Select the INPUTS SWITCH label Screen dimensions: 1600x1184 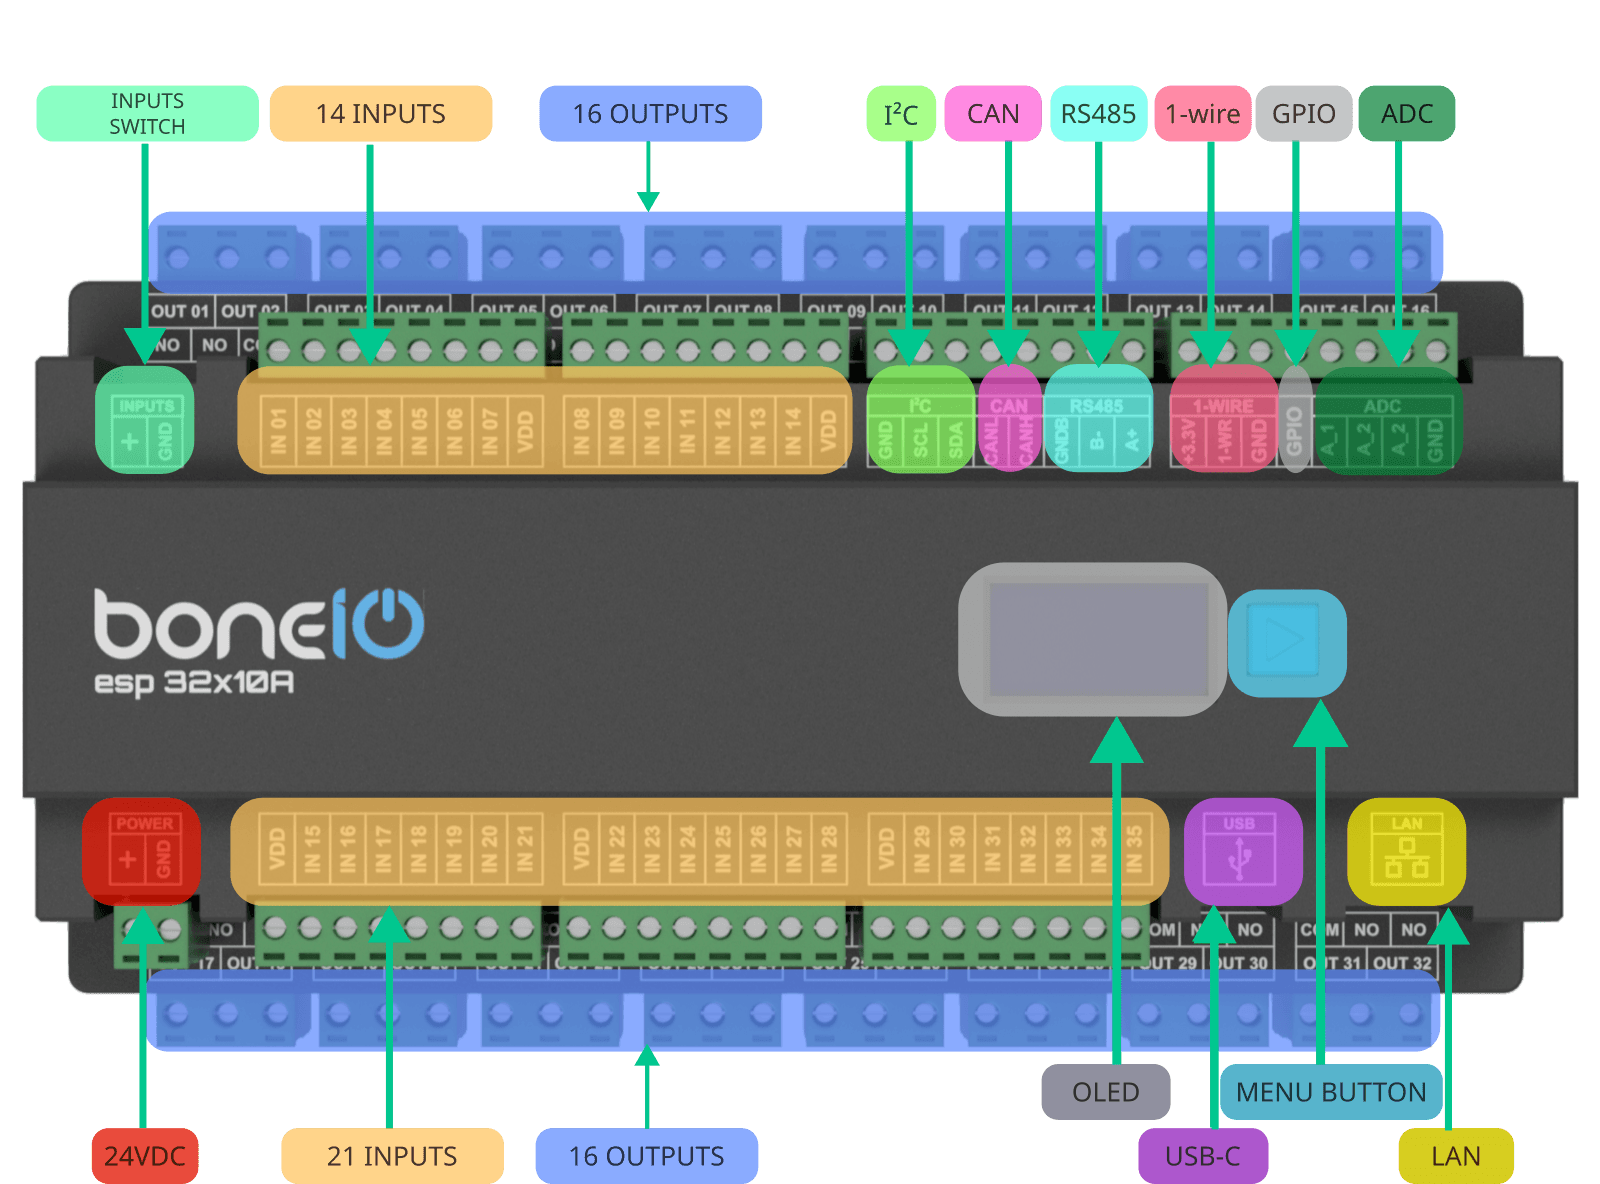pos(148,114)
